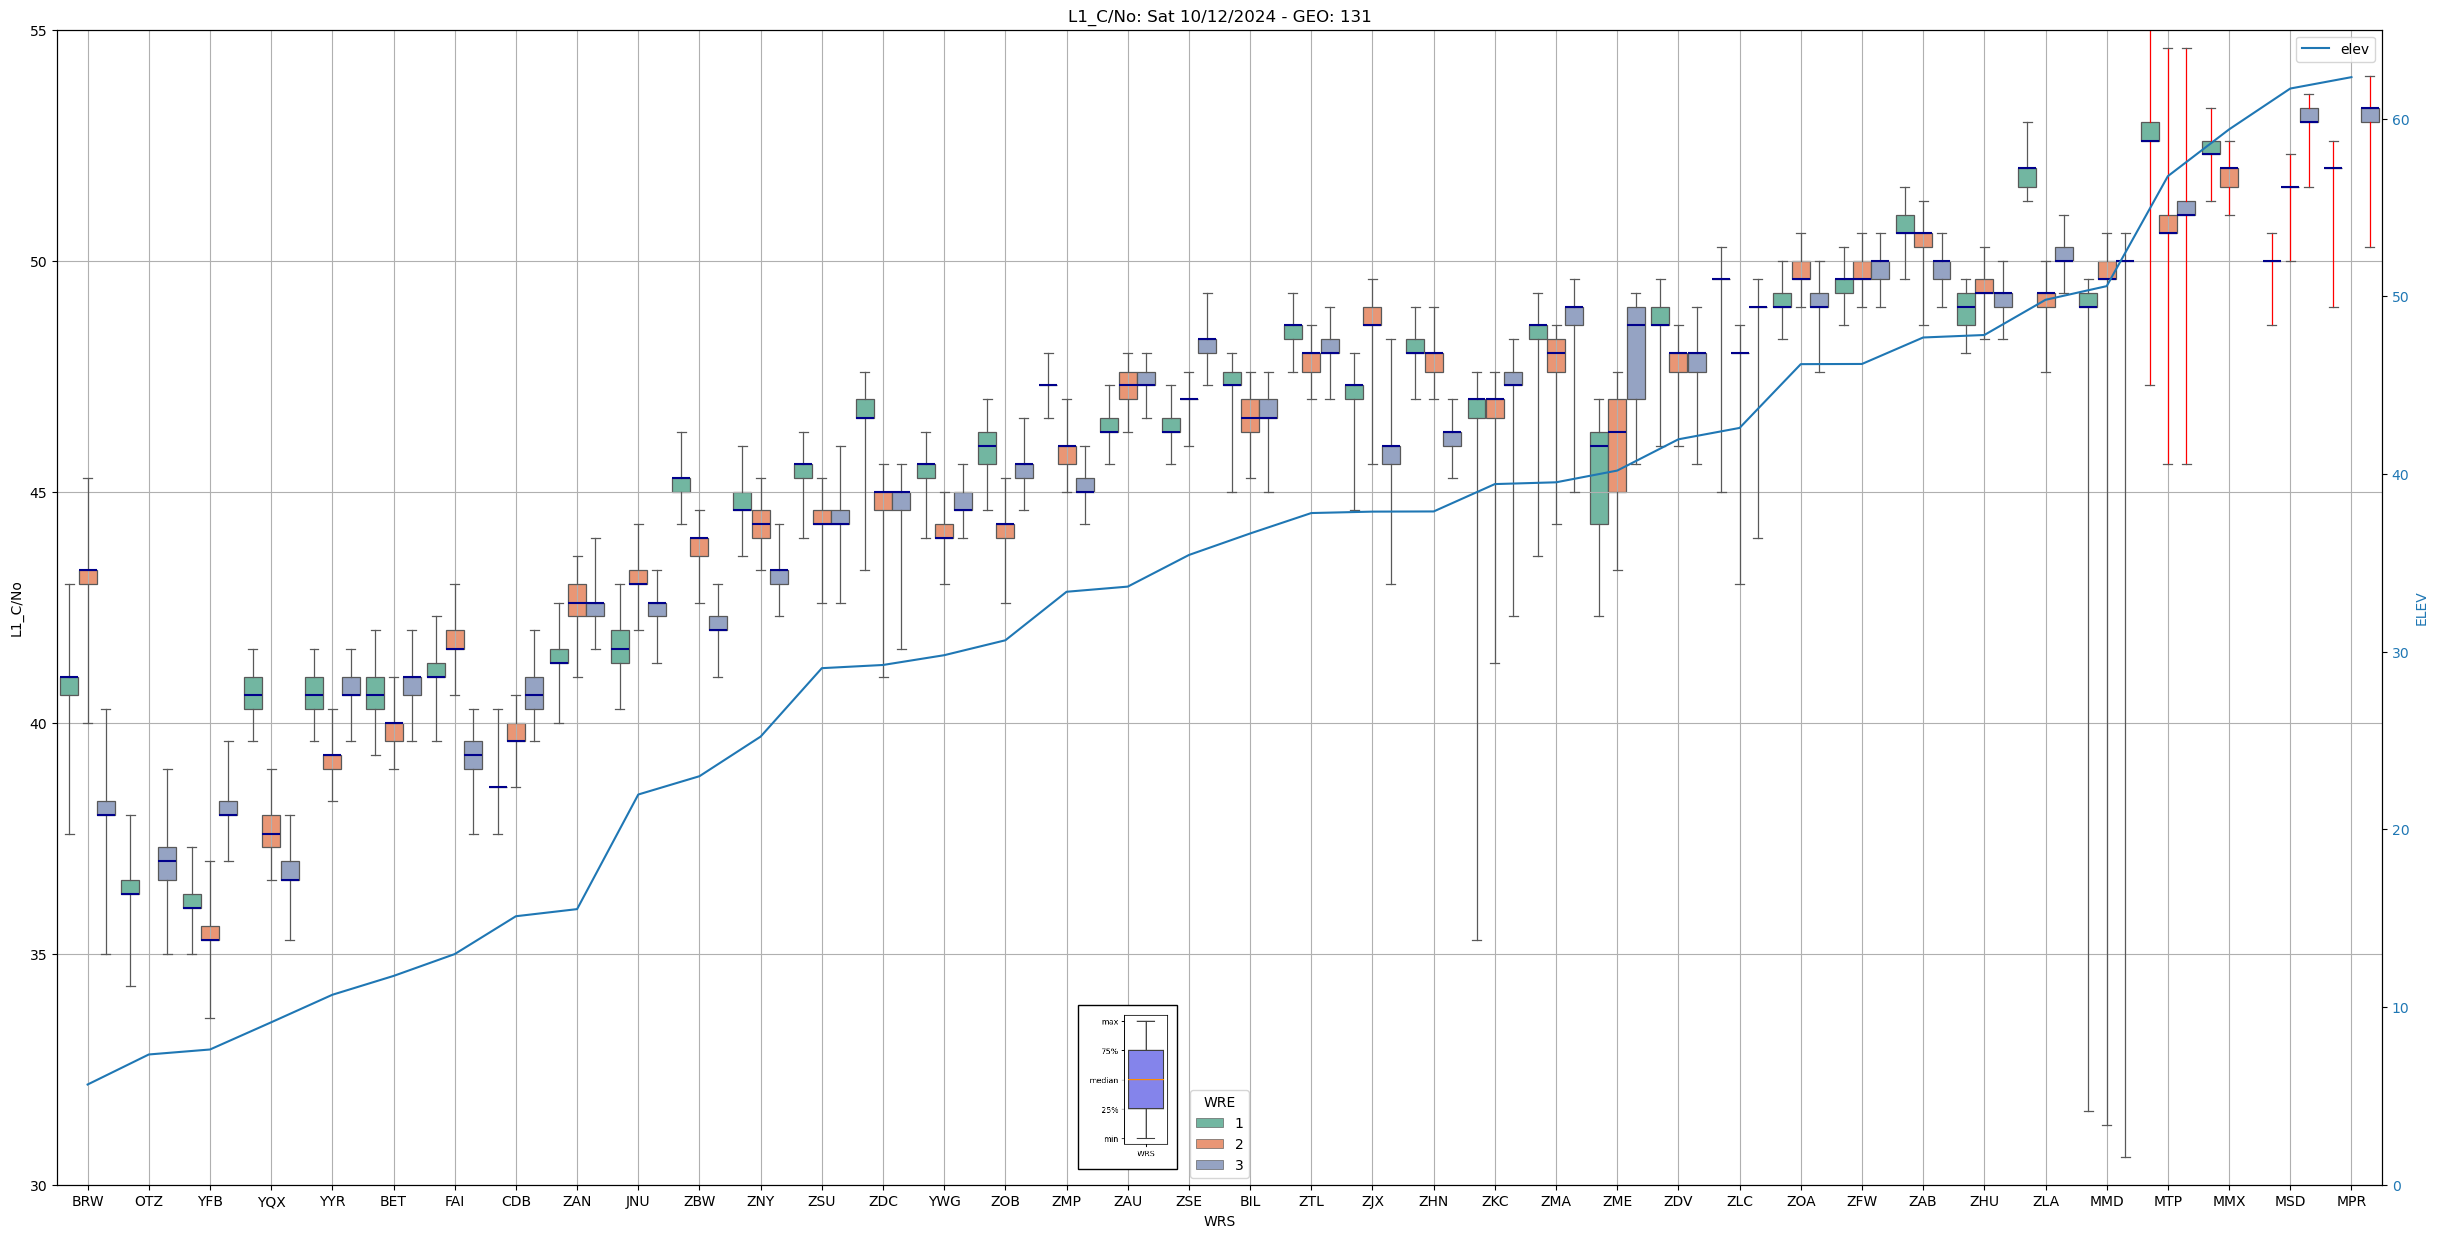Click the green WRE 1 legend swatch
Viewport: 2439px width, 1238px height.
tap(1209, 1123)
